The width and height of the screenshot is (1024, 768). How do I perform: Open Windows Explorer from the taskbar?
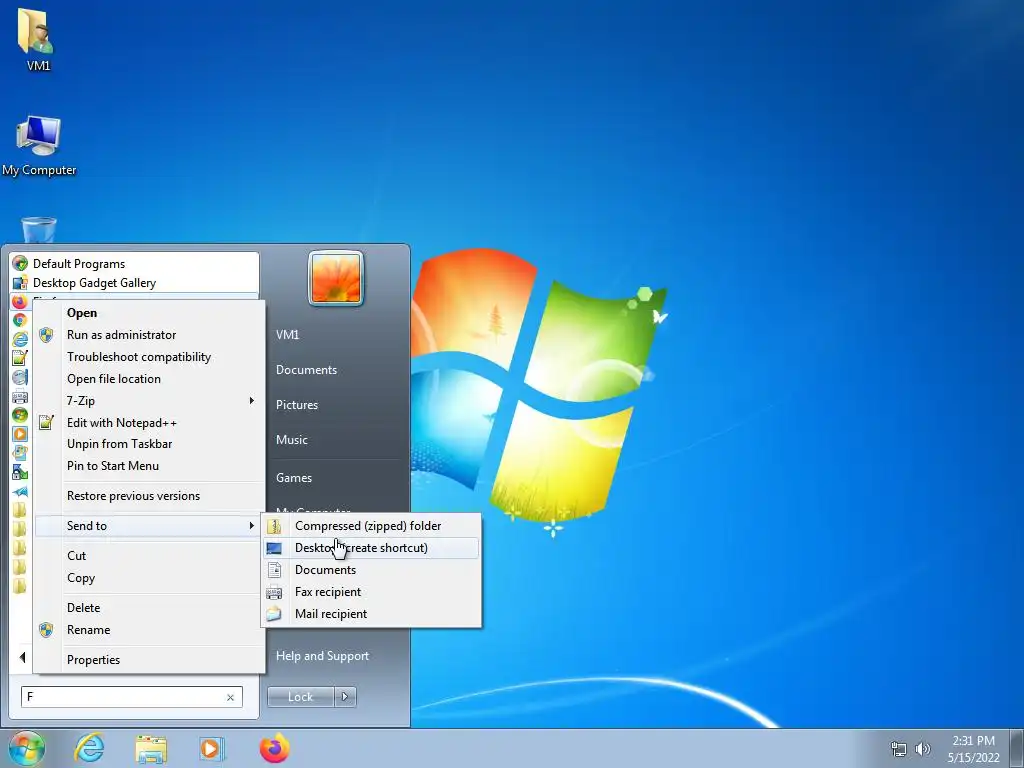tap(151, 748)
